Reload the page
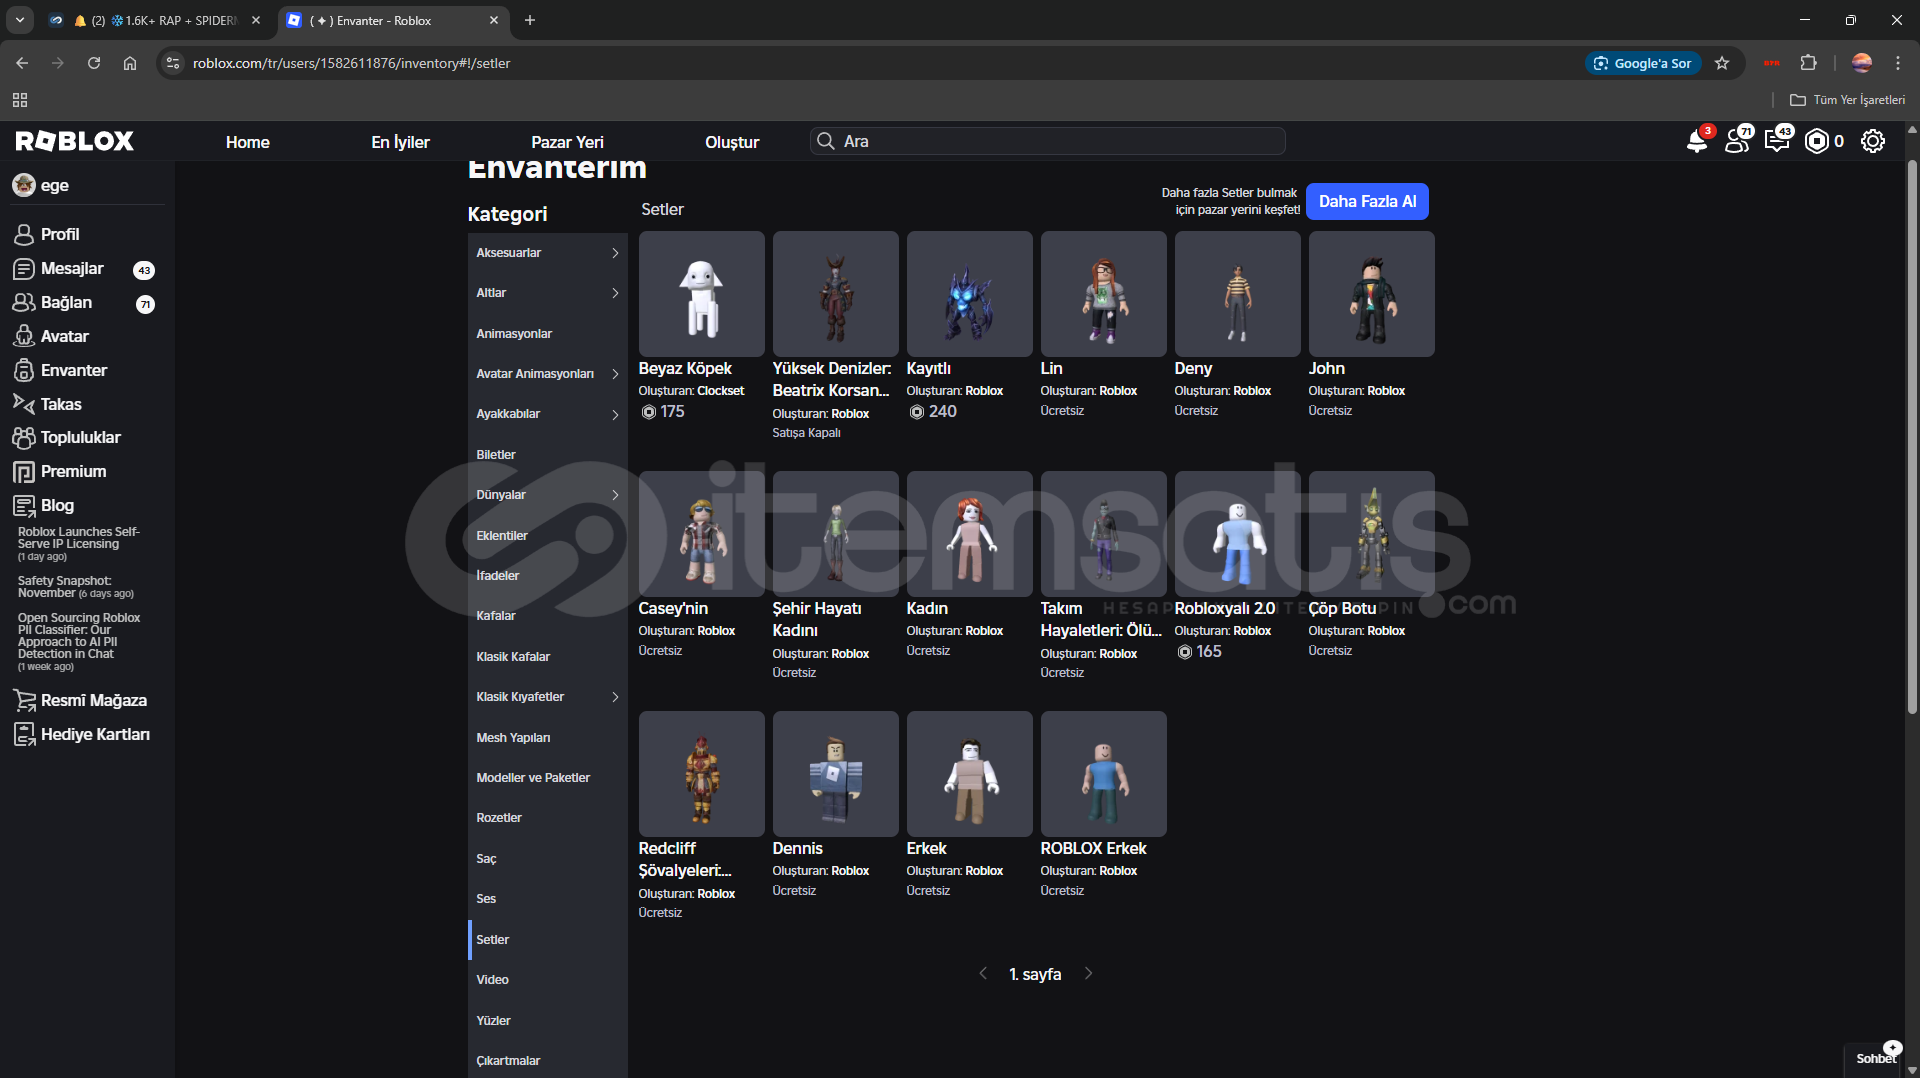Image resolution: width=1920 pixels, height=1078 pixels. (x=94, y=63)
